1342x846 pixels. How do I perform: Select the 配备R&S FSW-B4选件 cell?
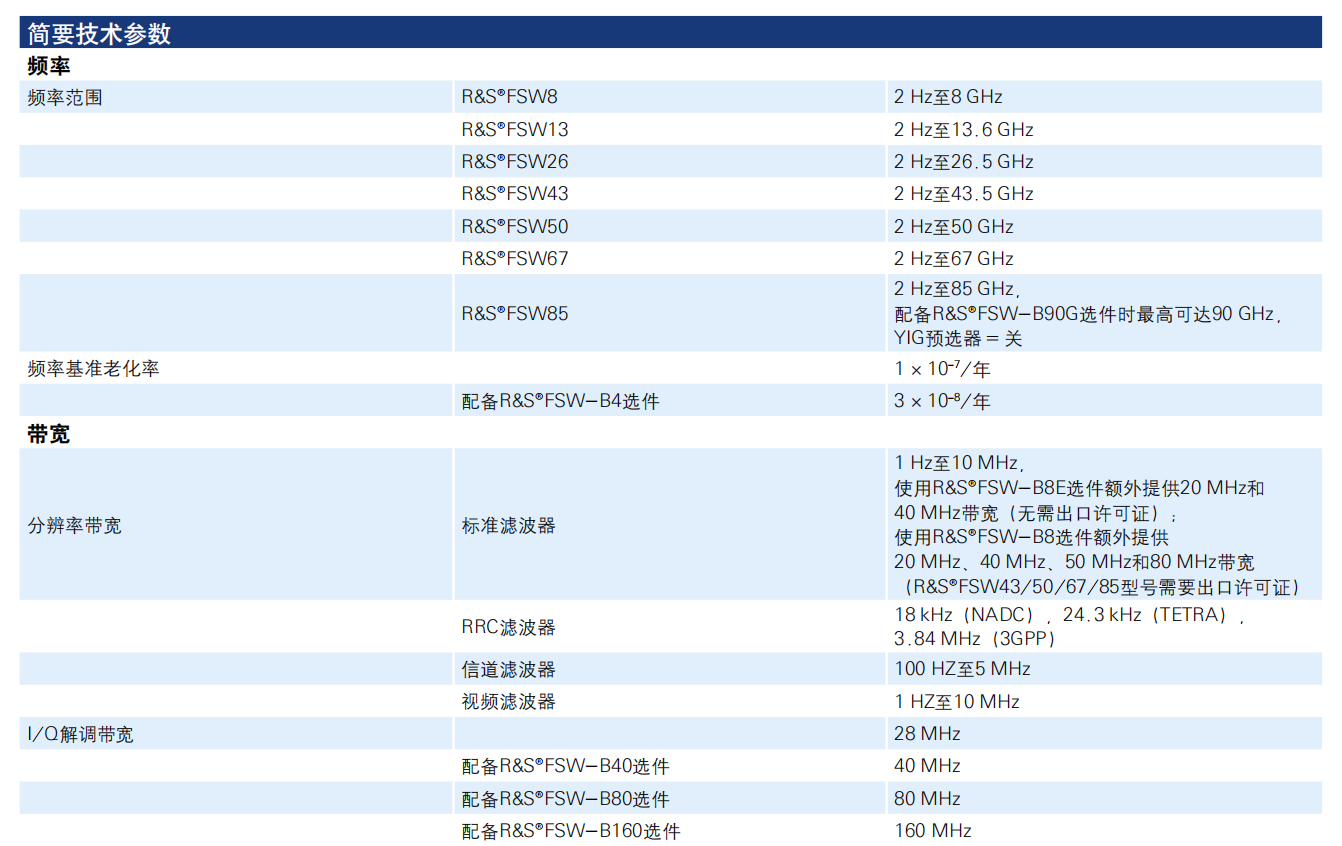[x=560, y=402]
